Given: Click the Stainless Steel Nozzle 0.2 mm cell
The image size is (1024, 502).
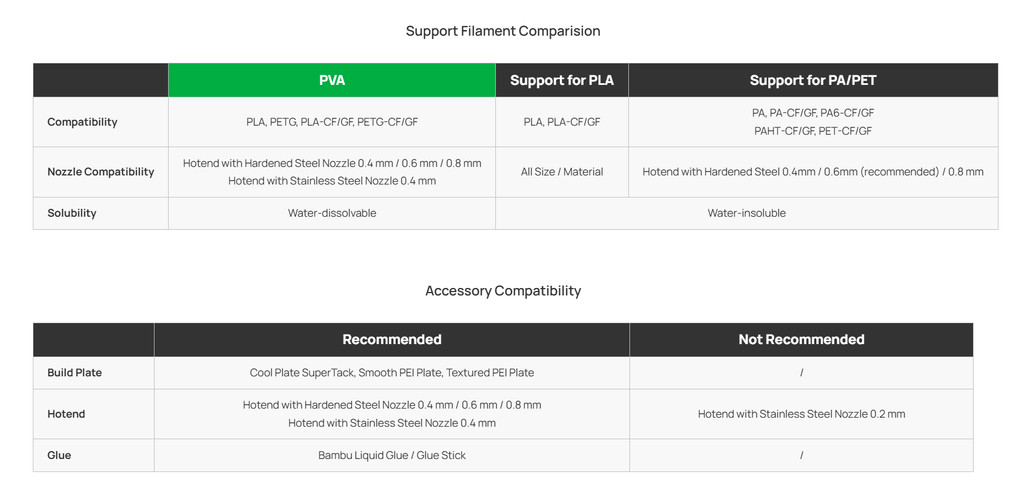Looking at the screenshot, I should (800, 414).
